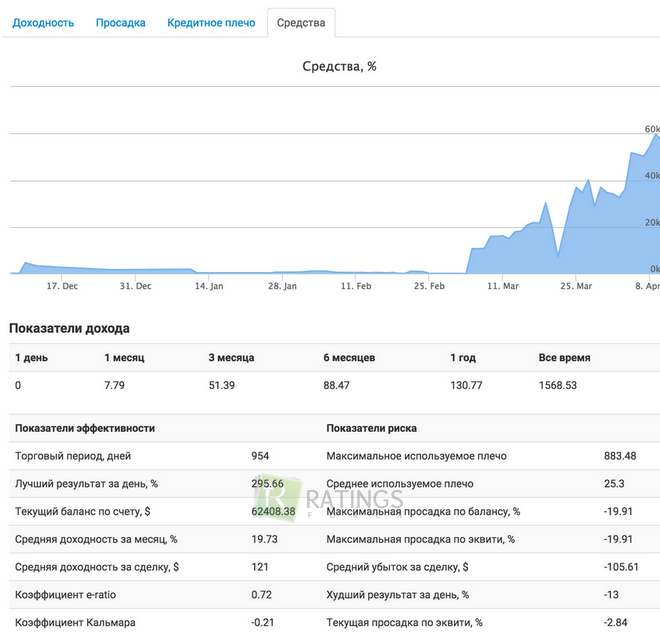Click the value 51.39
The image size is (660, 634).
point(222,385)
